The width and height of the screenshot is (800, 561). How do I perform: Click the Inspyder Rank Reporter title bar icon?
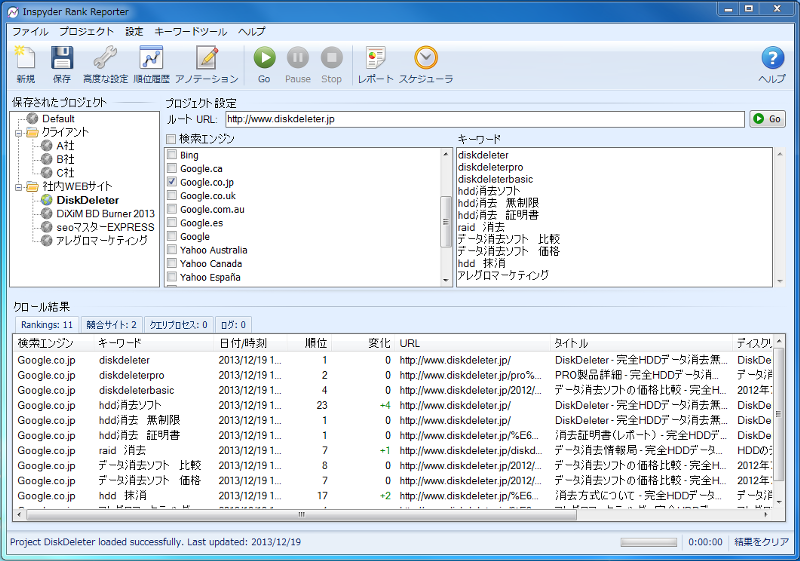[x=13, y=12]
